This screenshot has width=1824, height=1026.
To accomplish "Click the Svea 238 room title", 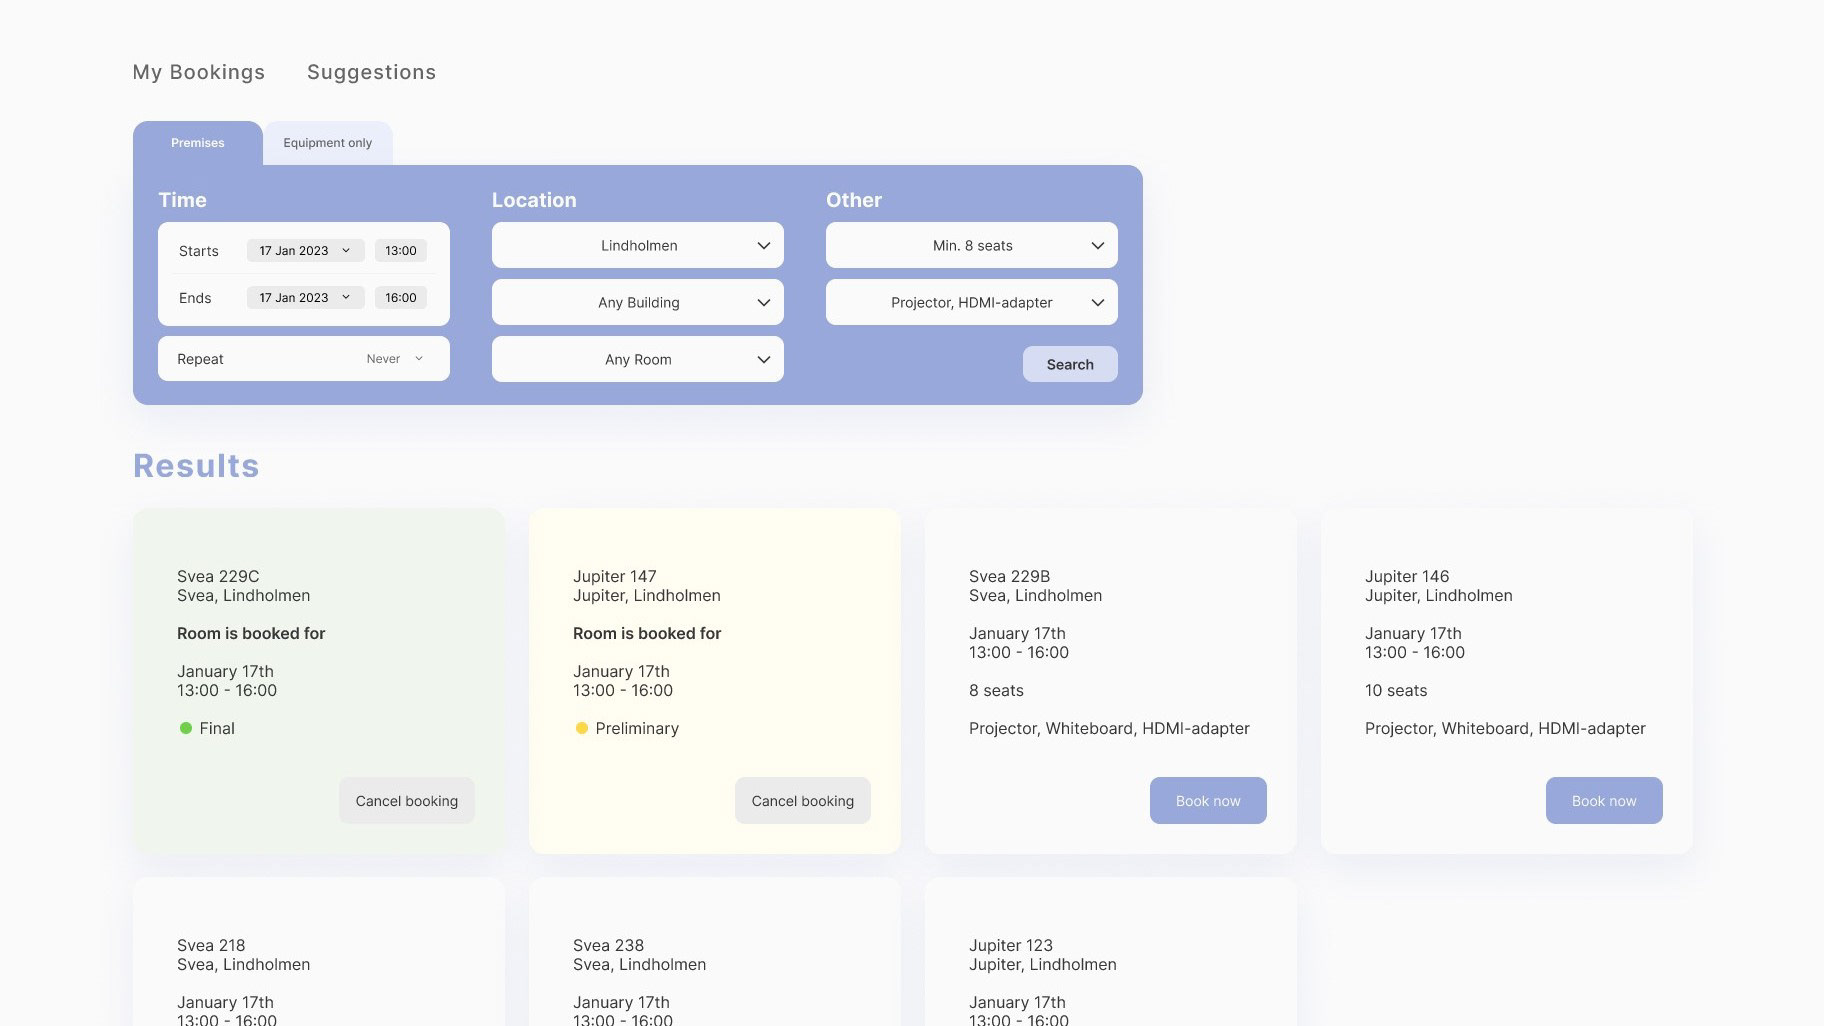I will pos(609,945).
